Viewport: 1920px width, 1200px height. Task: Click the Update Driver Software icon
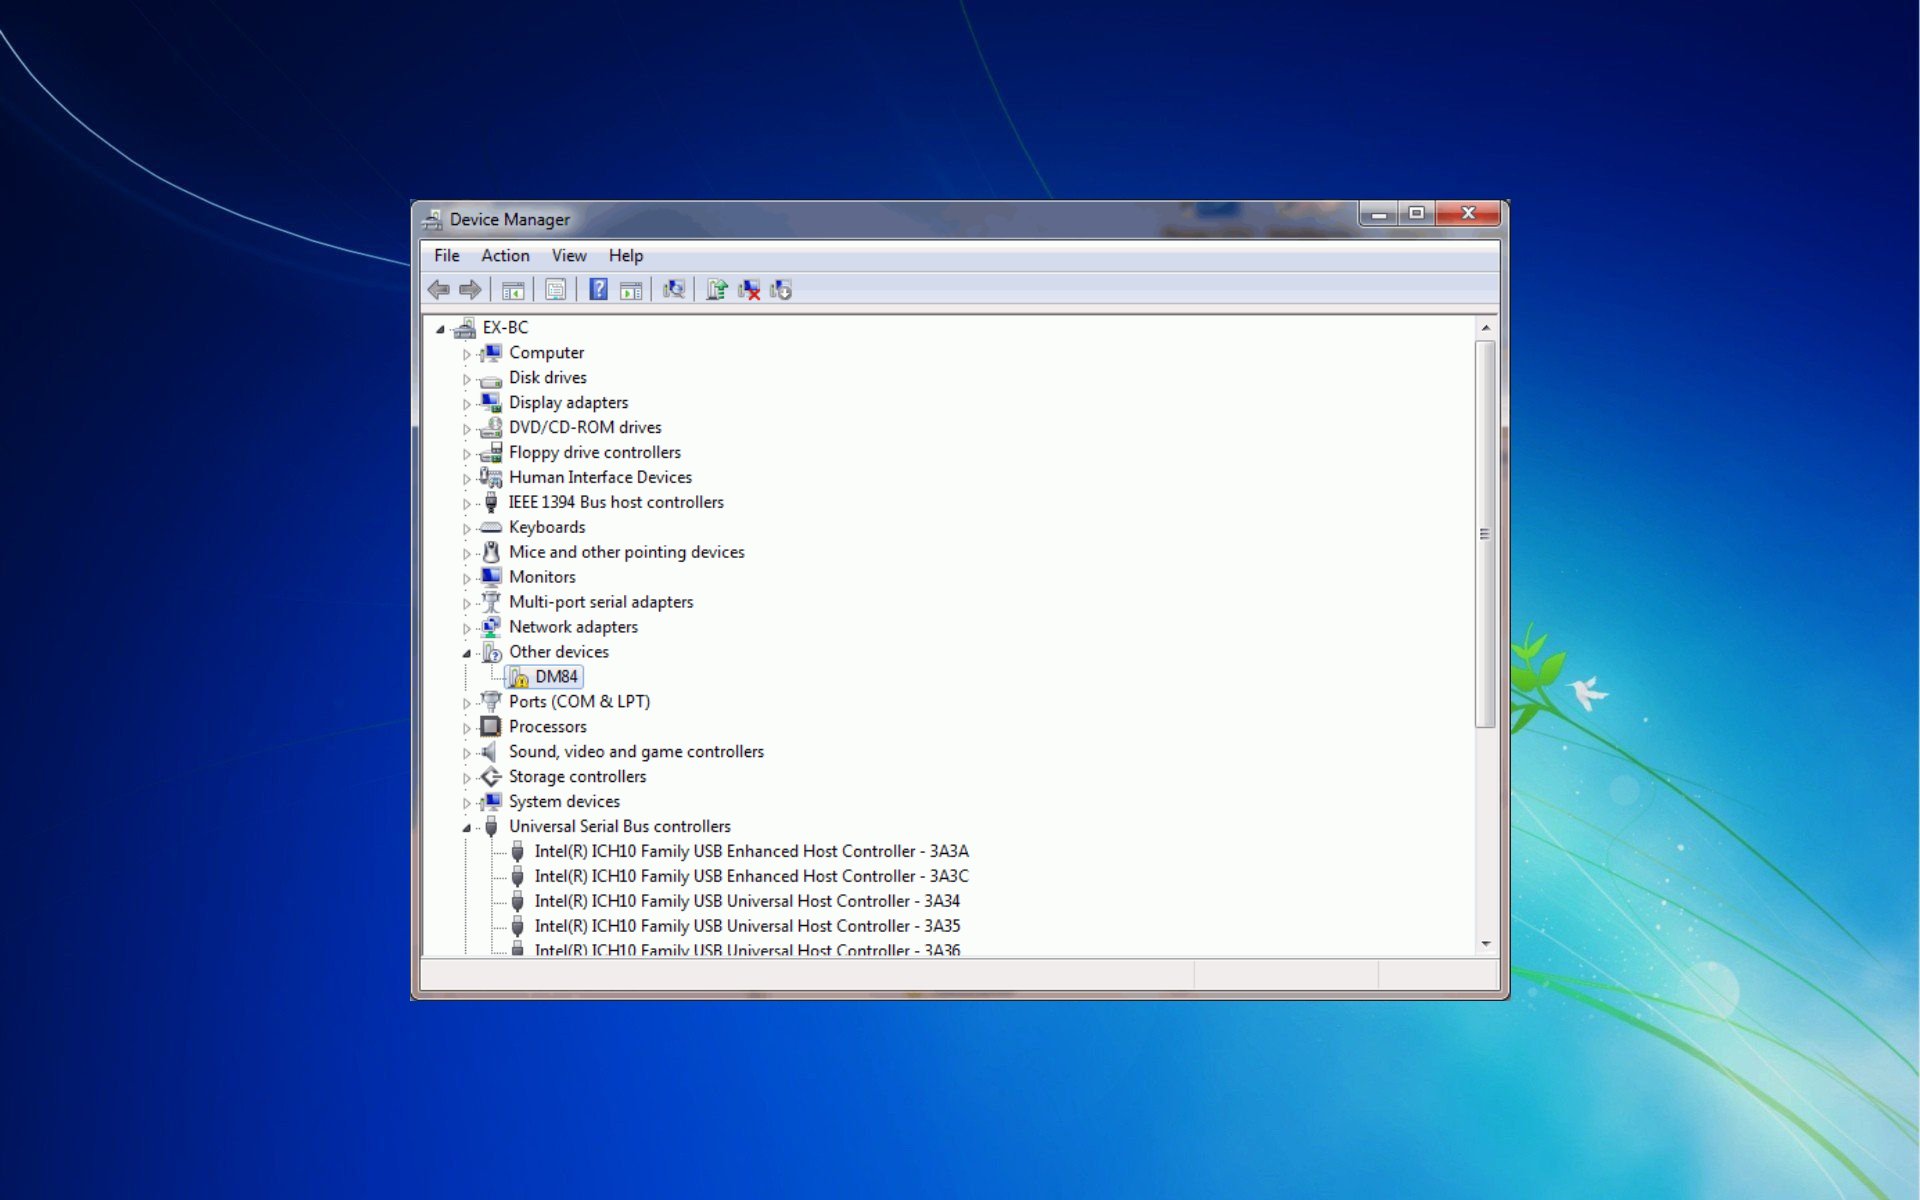pyautogui.click(x=717, y=290)
